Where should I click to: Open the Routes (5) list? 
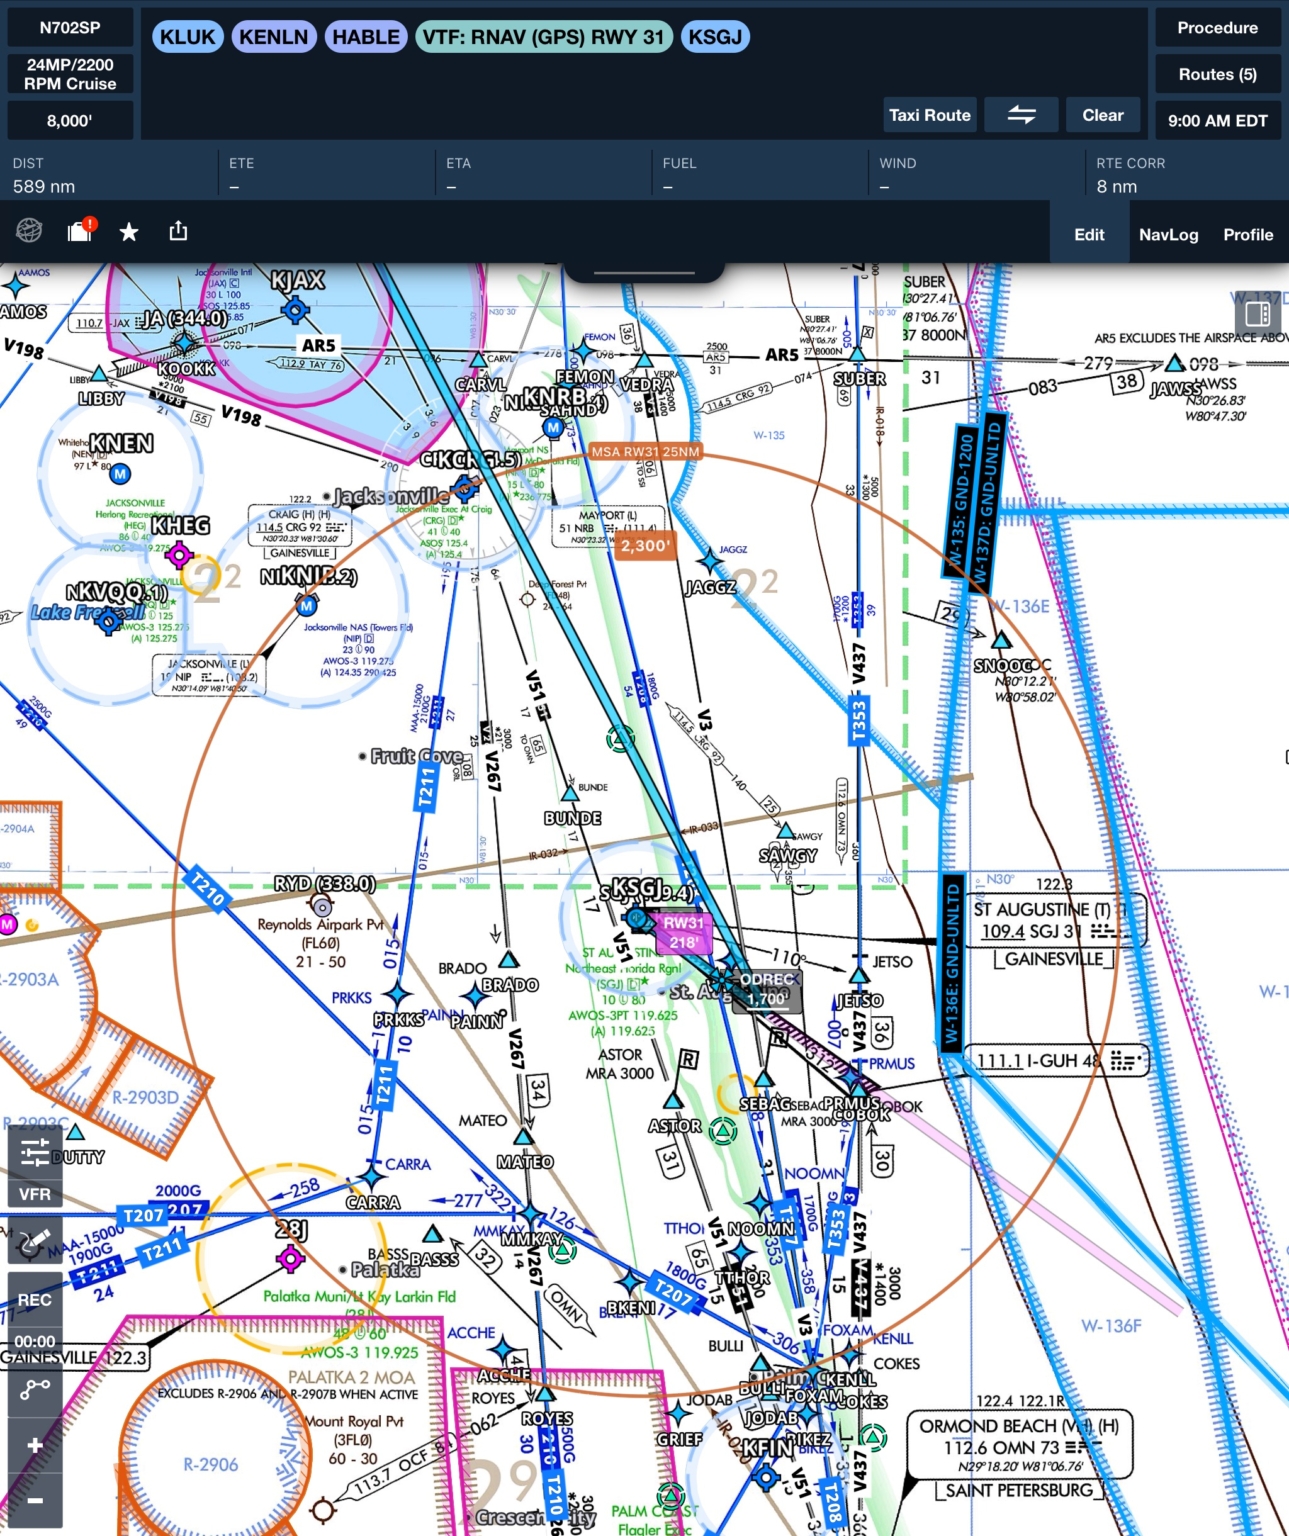click(1218, 73)
